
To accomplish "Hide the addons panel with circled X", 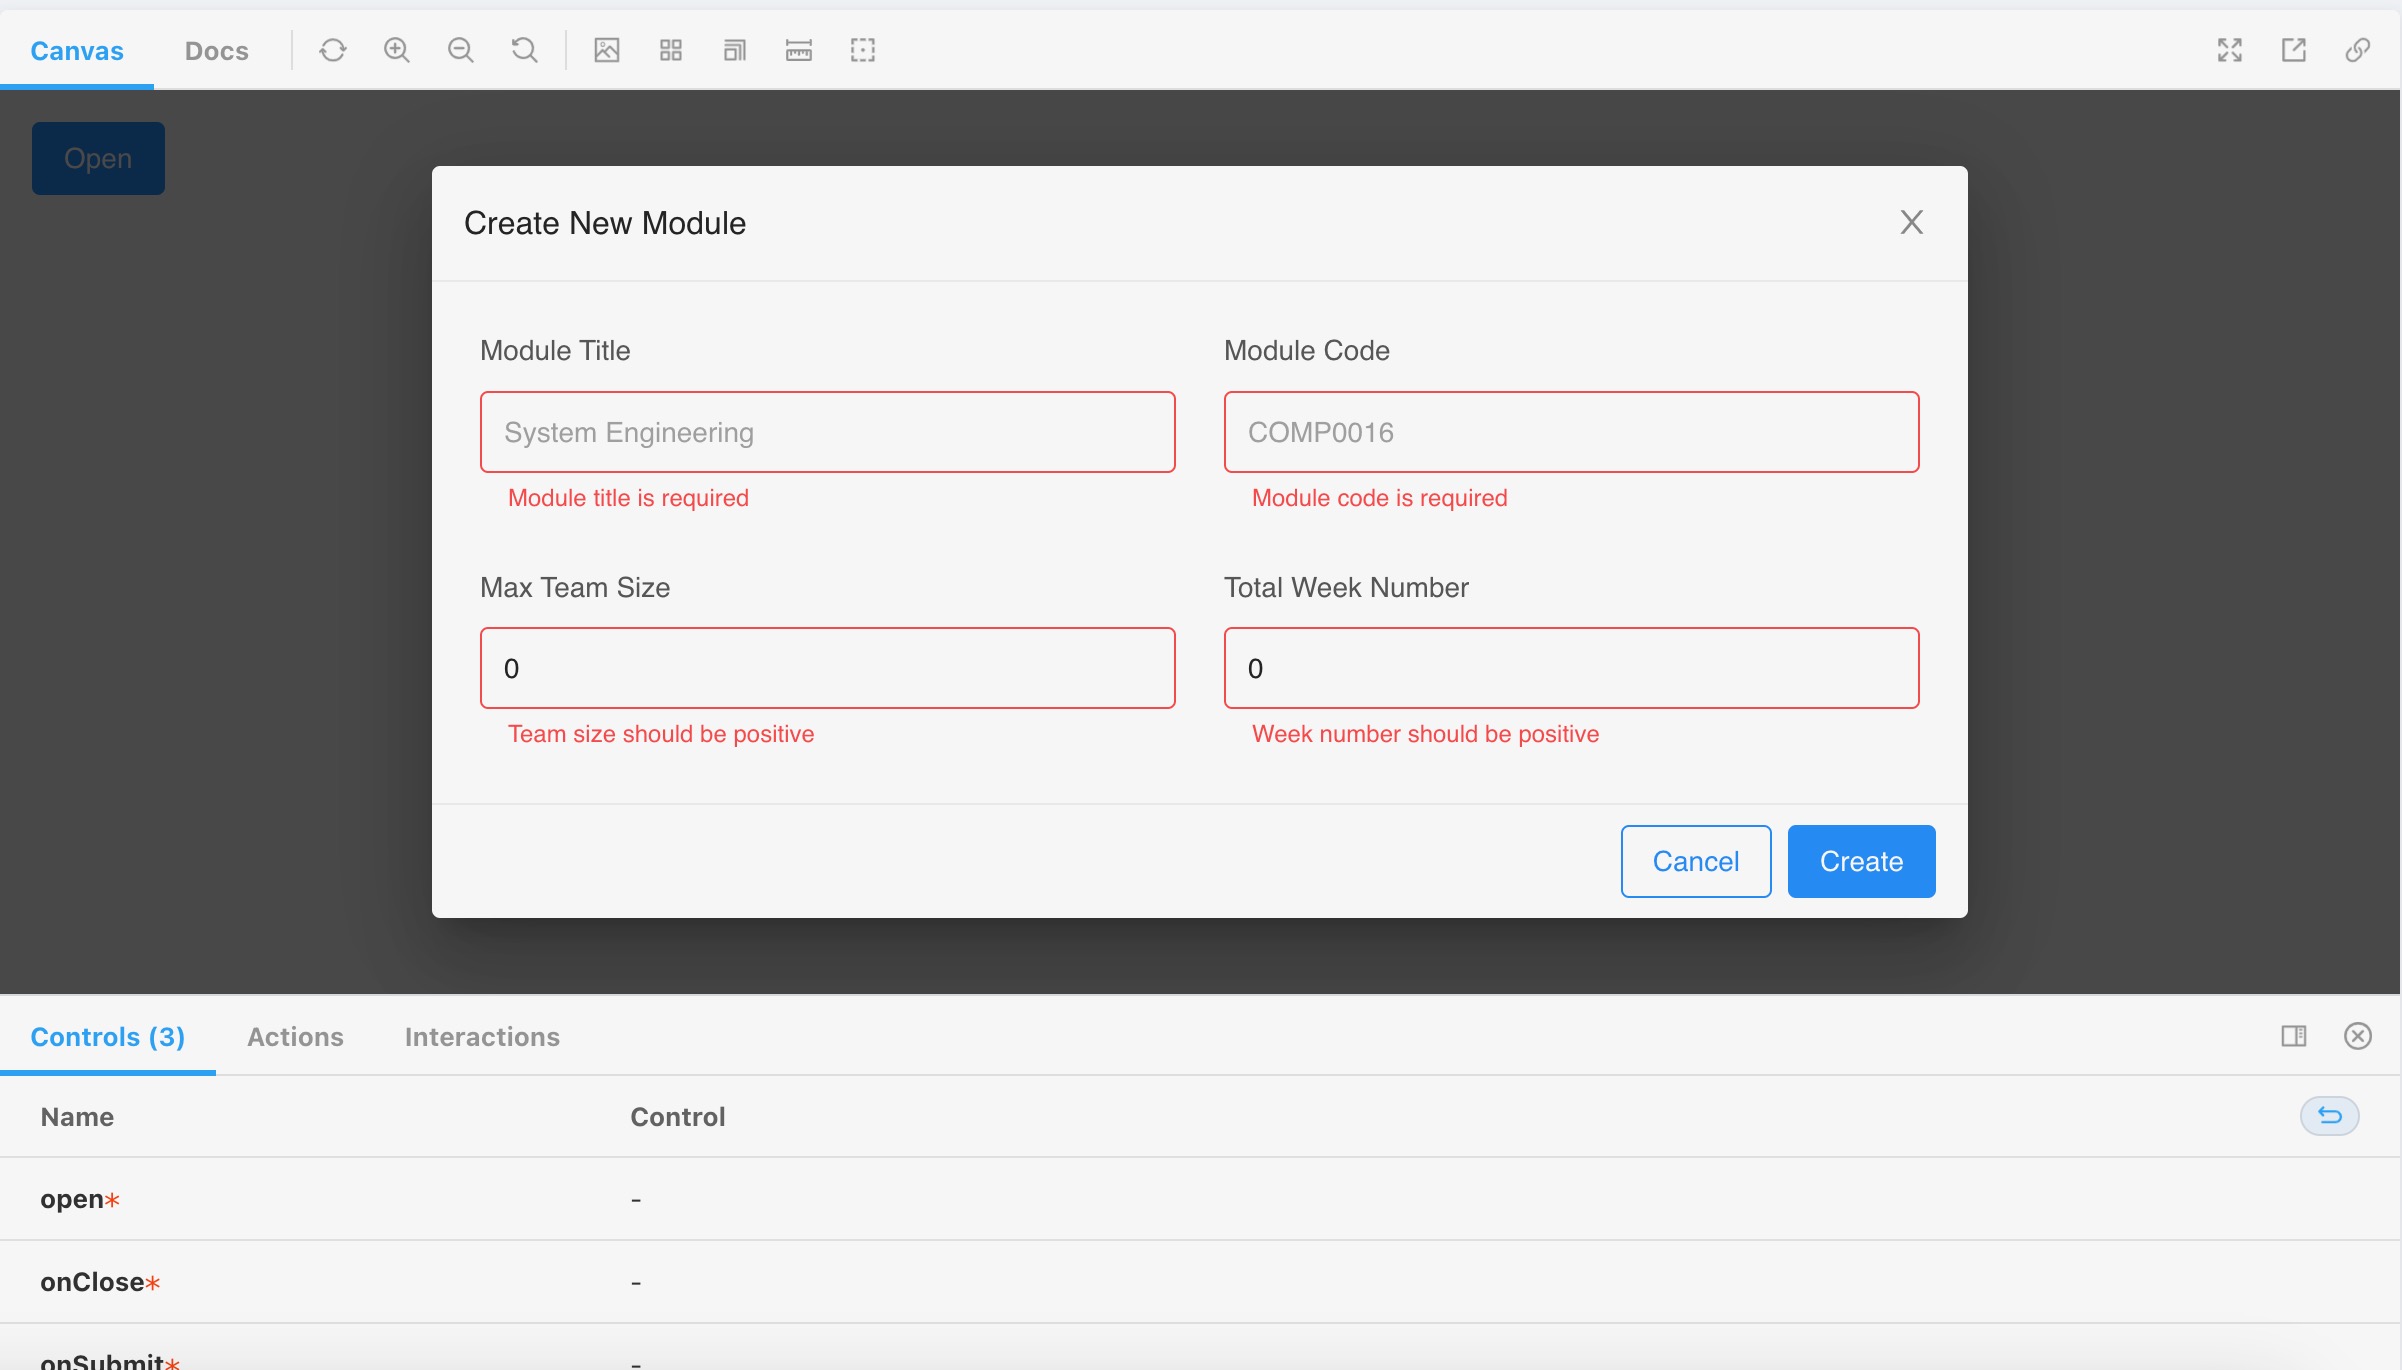I will [x=2358, y=1036].
